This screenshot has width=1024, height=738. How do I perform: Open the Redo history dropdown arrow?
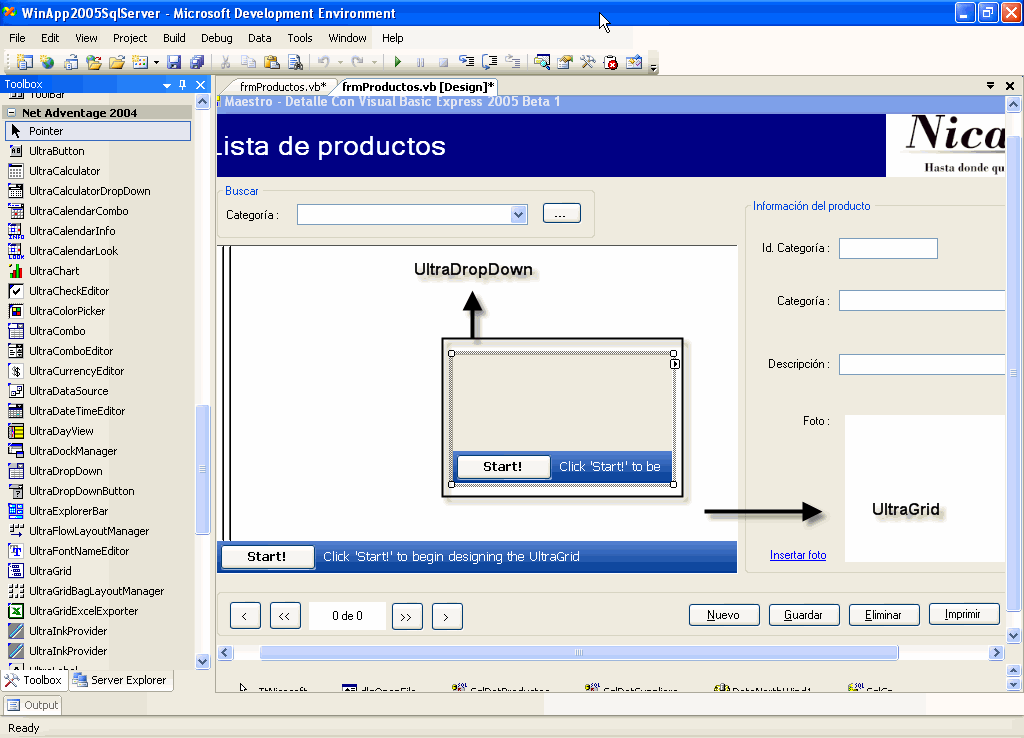point(374,63)
